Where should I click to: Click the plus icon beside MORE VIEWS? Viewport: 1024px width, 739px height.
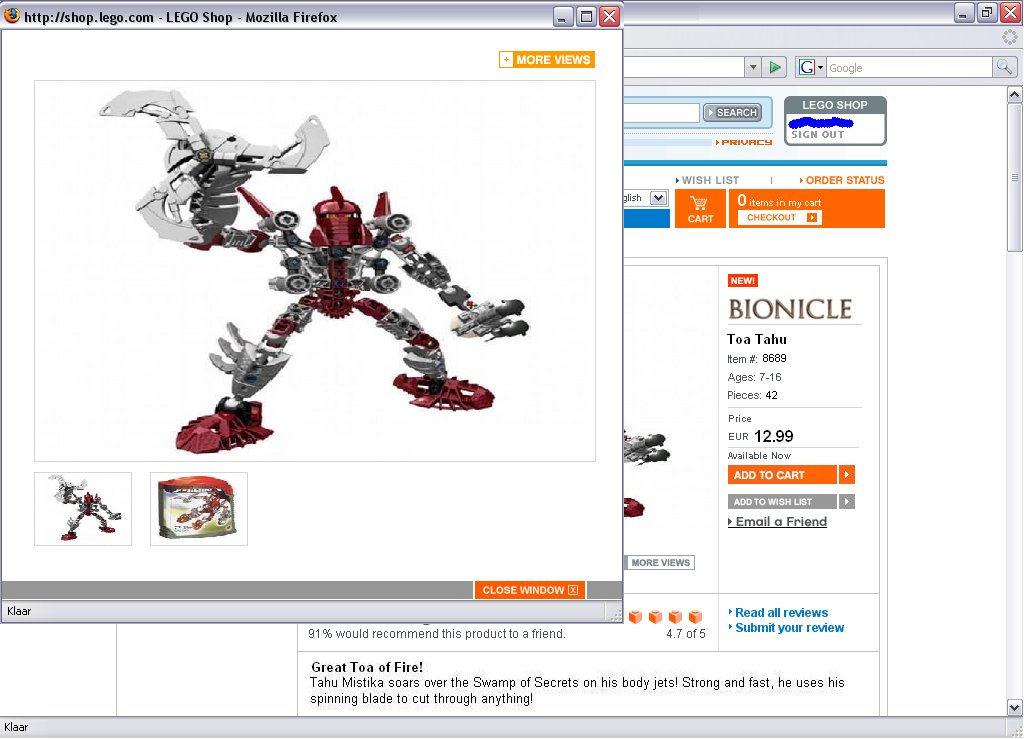click(x=506, y=60)
